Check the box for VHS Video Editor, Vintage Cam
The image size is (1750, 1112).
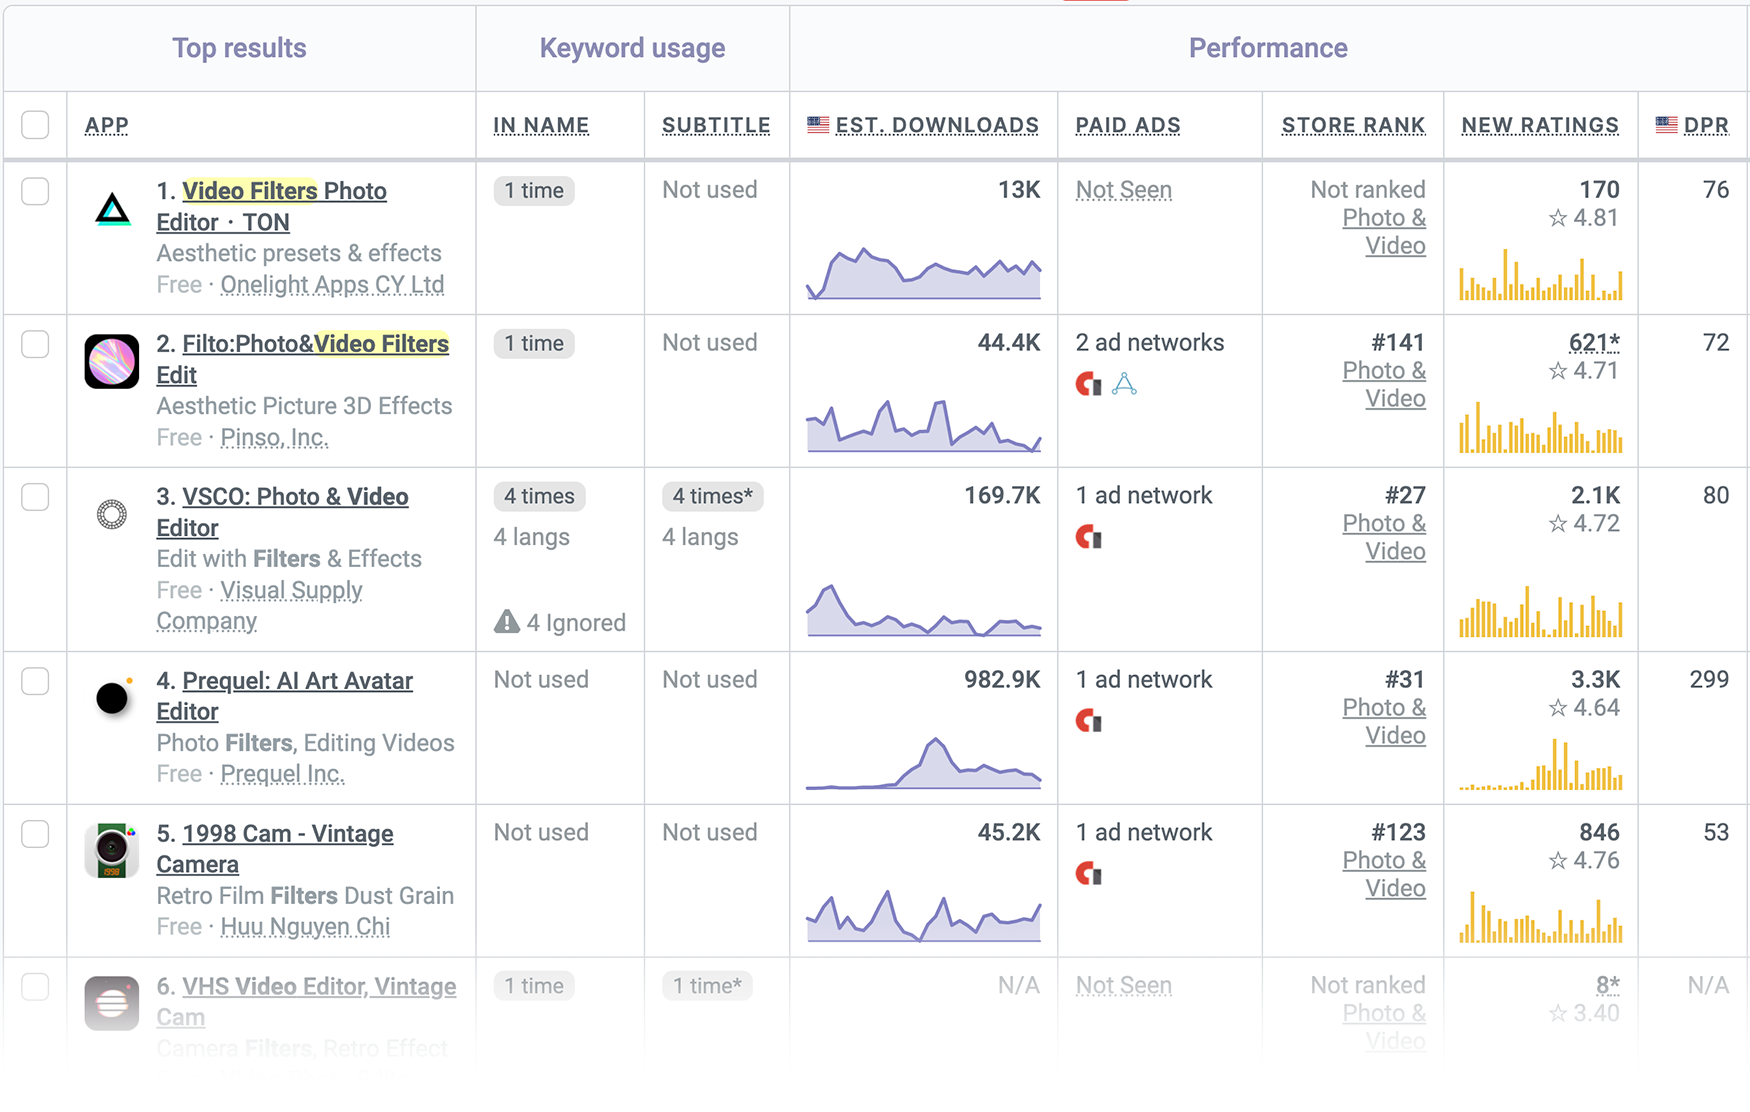tap(35, 987)
